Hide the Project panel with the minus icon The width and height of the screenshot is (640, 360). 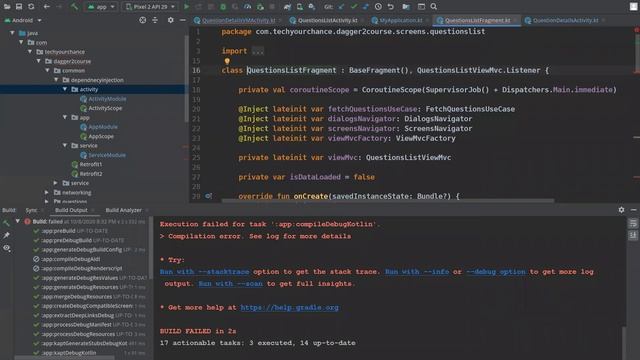click(x=182, y=20)
